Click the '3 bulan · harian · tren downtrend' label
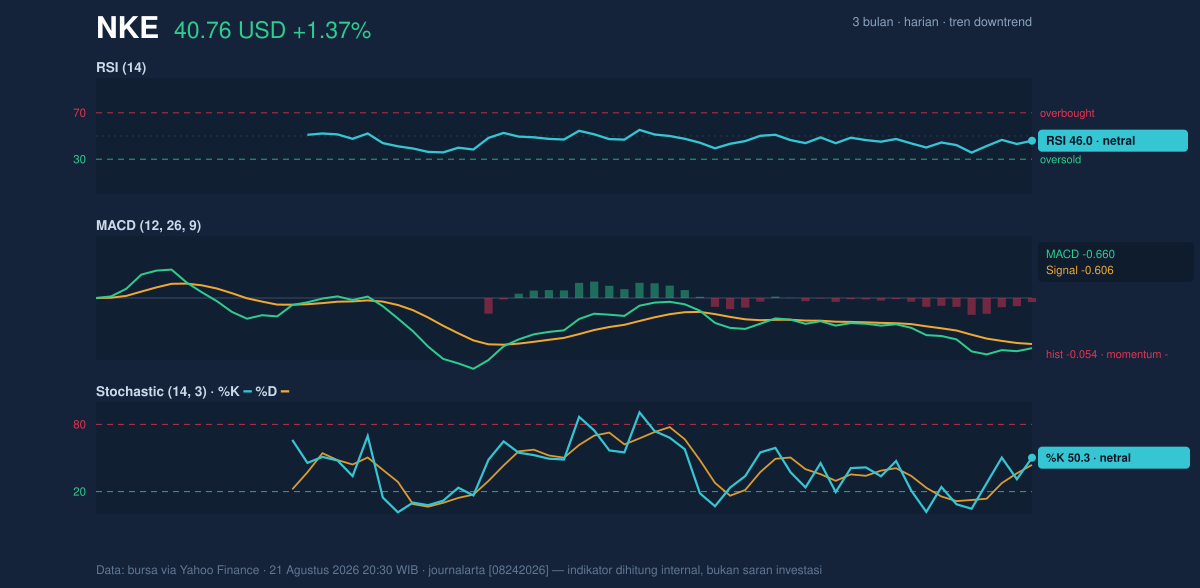The width and height of the screenshot is (1200, 588). click(942, 22)
